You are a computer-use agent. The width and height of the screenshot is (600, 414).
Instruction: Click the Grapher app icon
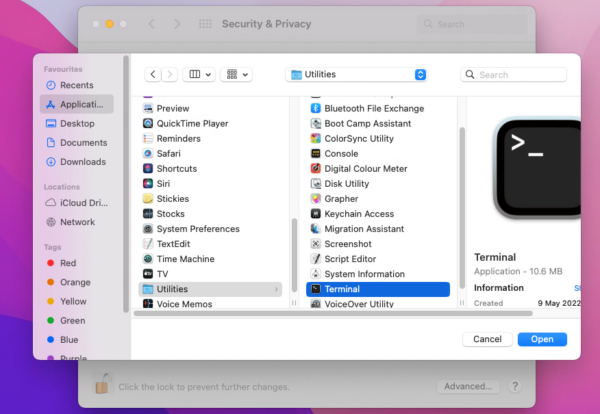[x=315, y=198]
